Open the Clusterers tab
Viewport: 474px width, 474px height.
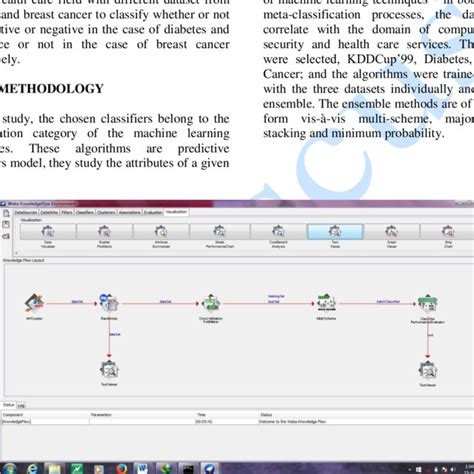click(x=107, y=212)
